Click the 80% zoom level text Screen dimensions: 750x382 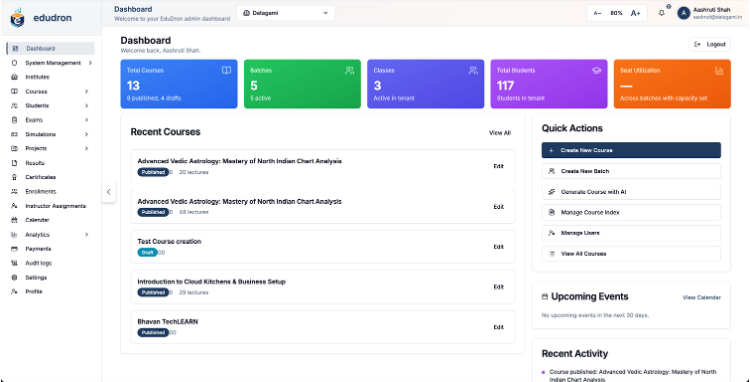(x=616, y=13)
